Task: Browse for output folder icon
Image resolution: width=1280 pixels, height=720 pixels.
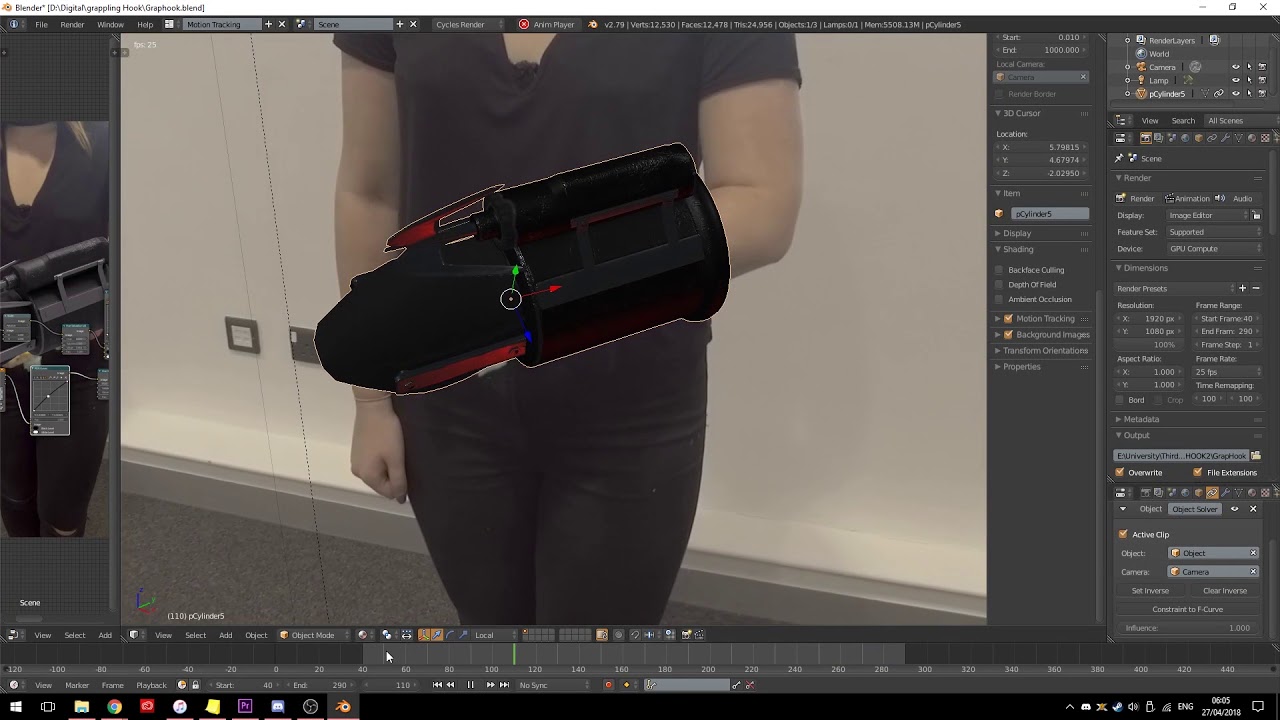Action: [1256, 456]
